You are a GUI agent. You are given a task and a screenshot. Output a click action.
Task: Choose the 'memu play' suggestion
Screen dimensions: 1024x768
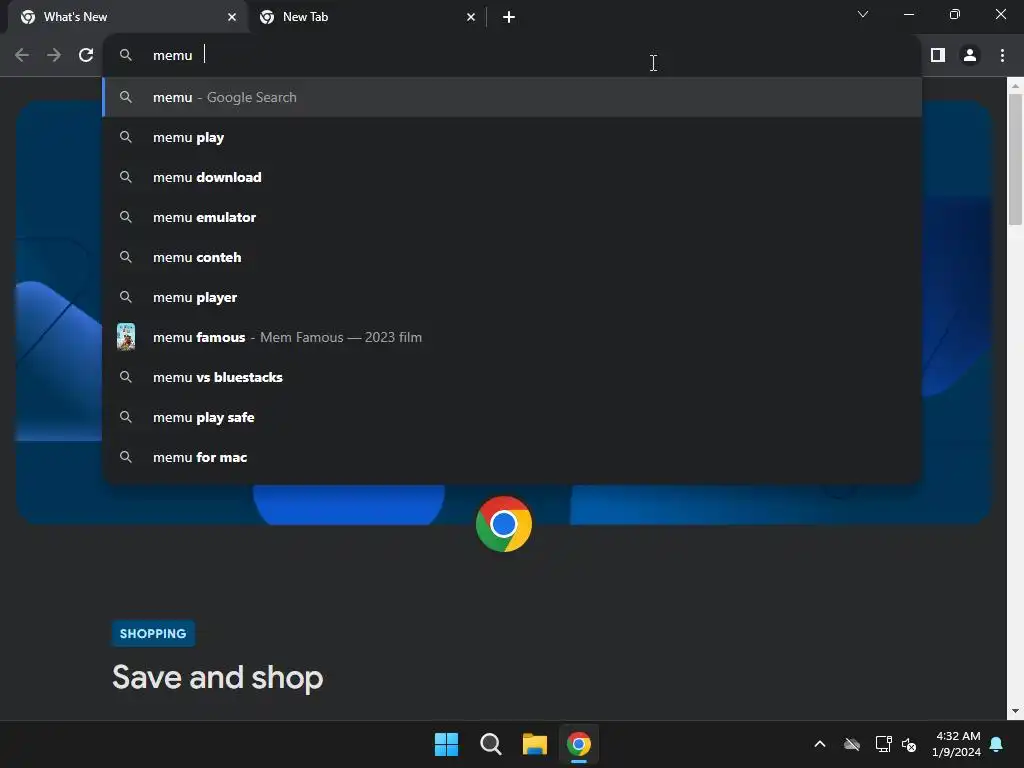click(512, 137)
